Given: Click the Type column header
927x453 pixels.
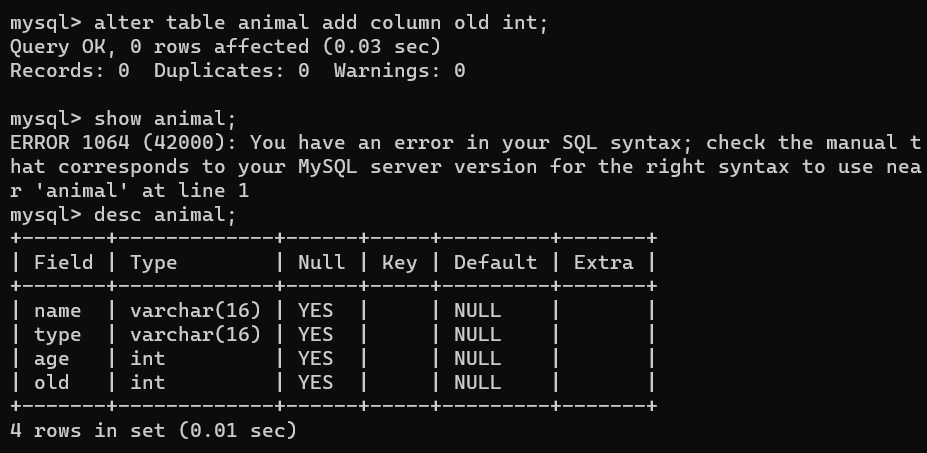Looking at the screenshot, I should [x=153, y=263].
